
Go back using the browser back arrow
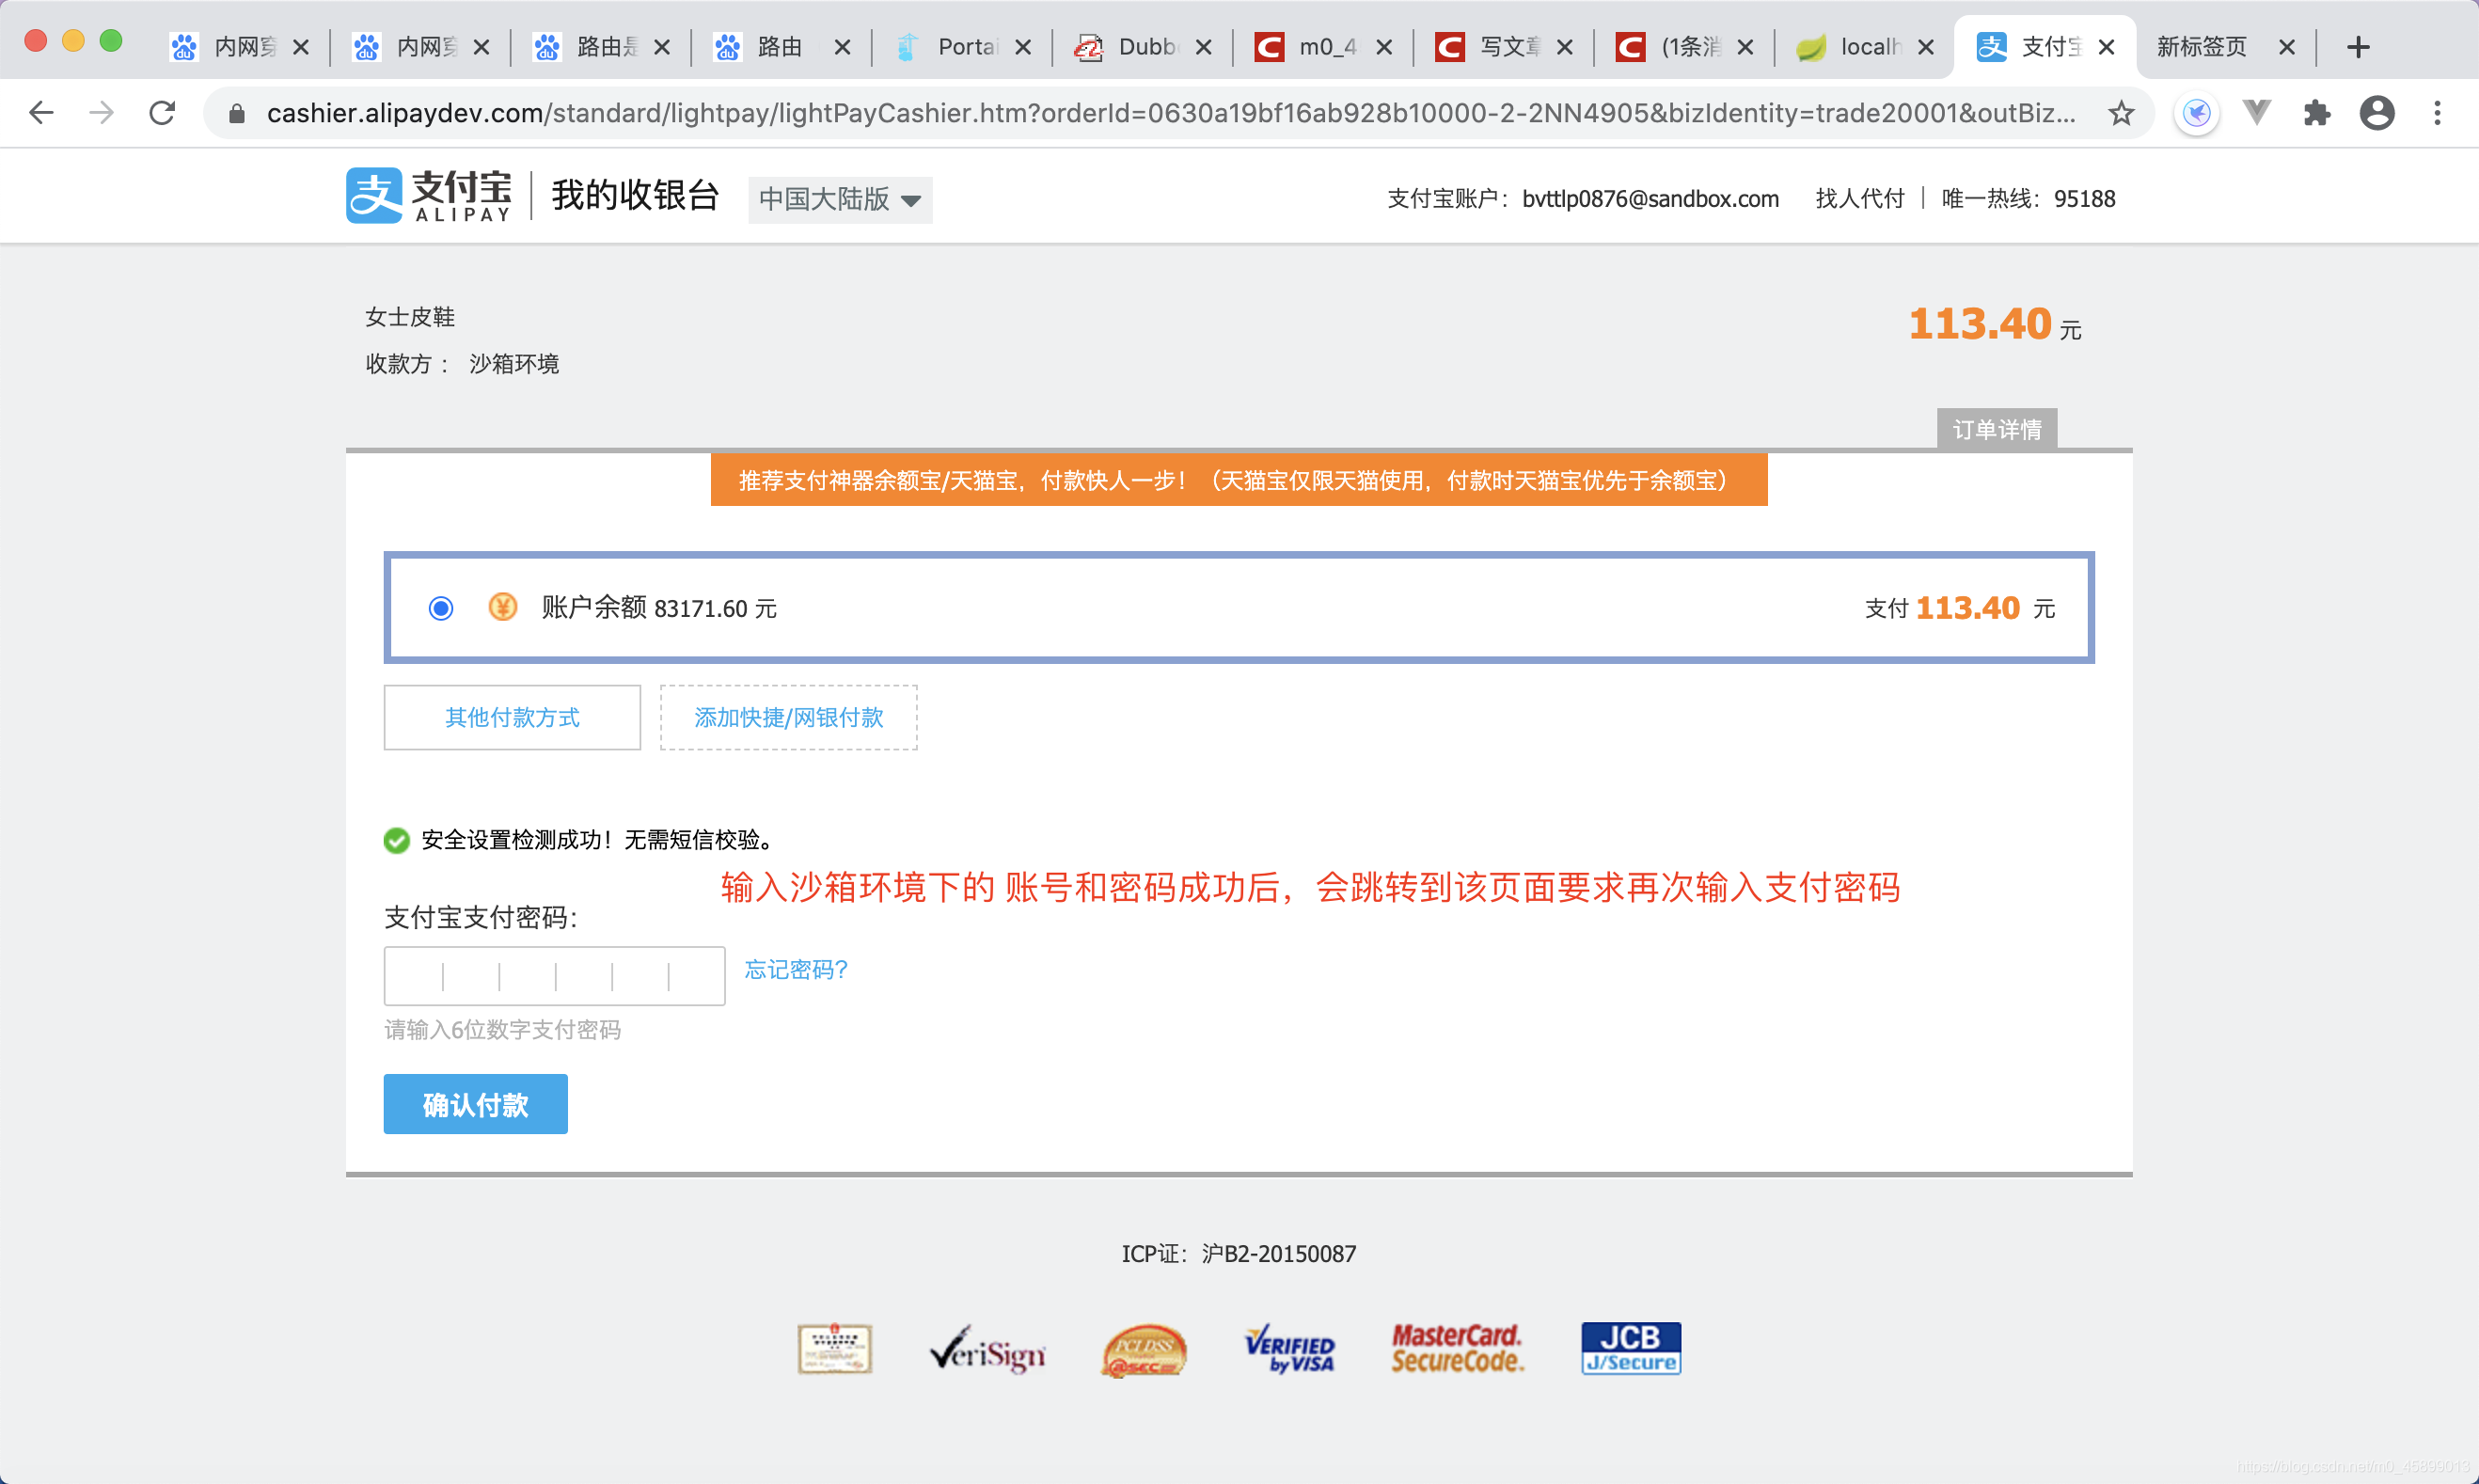coord(41,113)
